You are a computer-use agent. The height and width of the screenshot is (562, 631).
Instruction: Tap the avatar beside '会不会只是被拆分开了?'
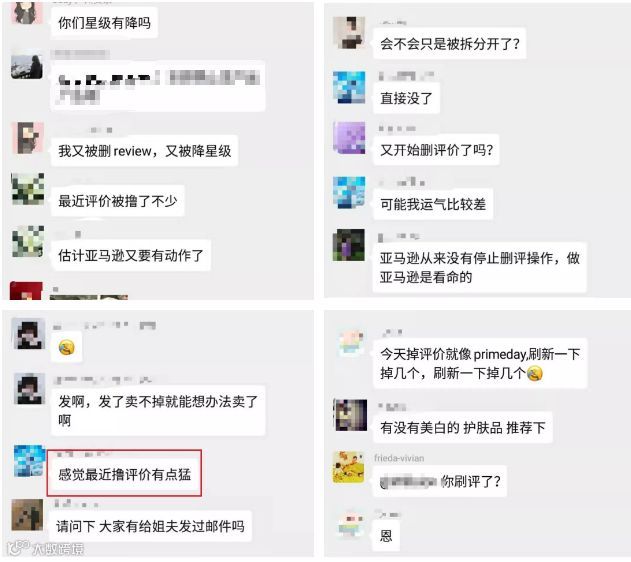click(x=349, y=33)
